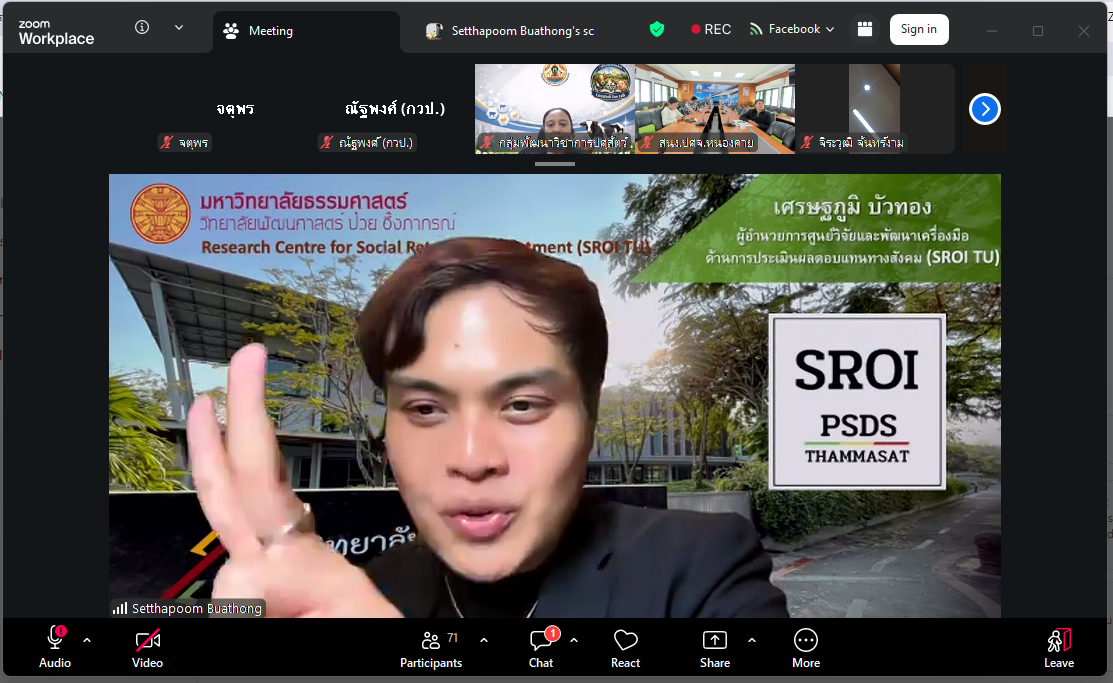Start camera with the Video button

148,648
